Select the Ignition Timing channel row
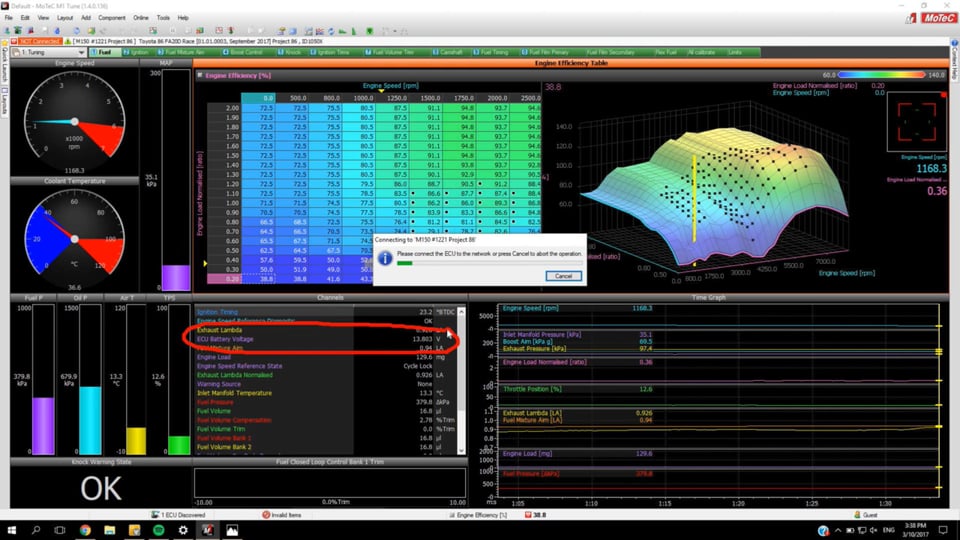Viewport: 960px width, 540px height. click(327, 312)
